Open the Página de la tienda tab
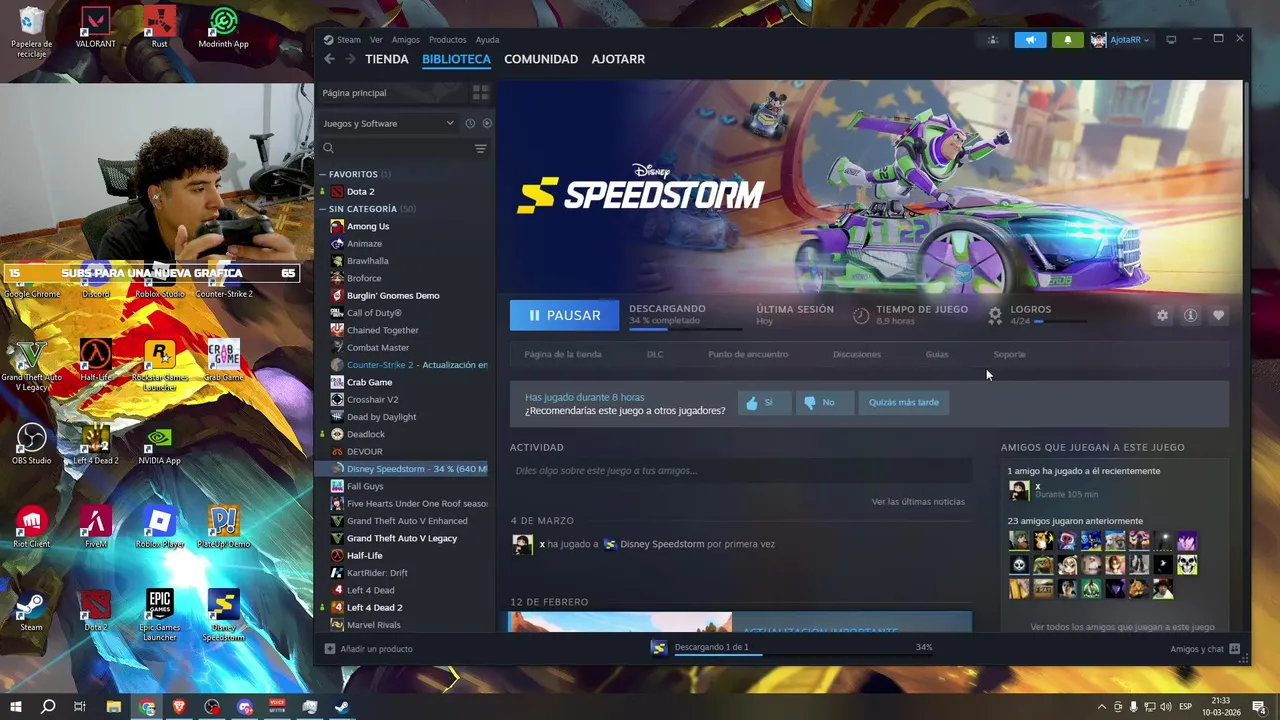 tap(563, 354)
